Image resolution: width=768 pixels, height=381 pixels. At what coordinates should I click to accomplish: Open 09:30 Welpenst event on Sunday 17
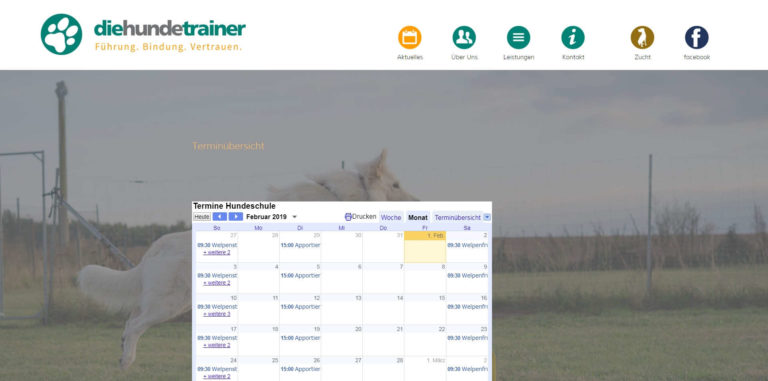217,338
